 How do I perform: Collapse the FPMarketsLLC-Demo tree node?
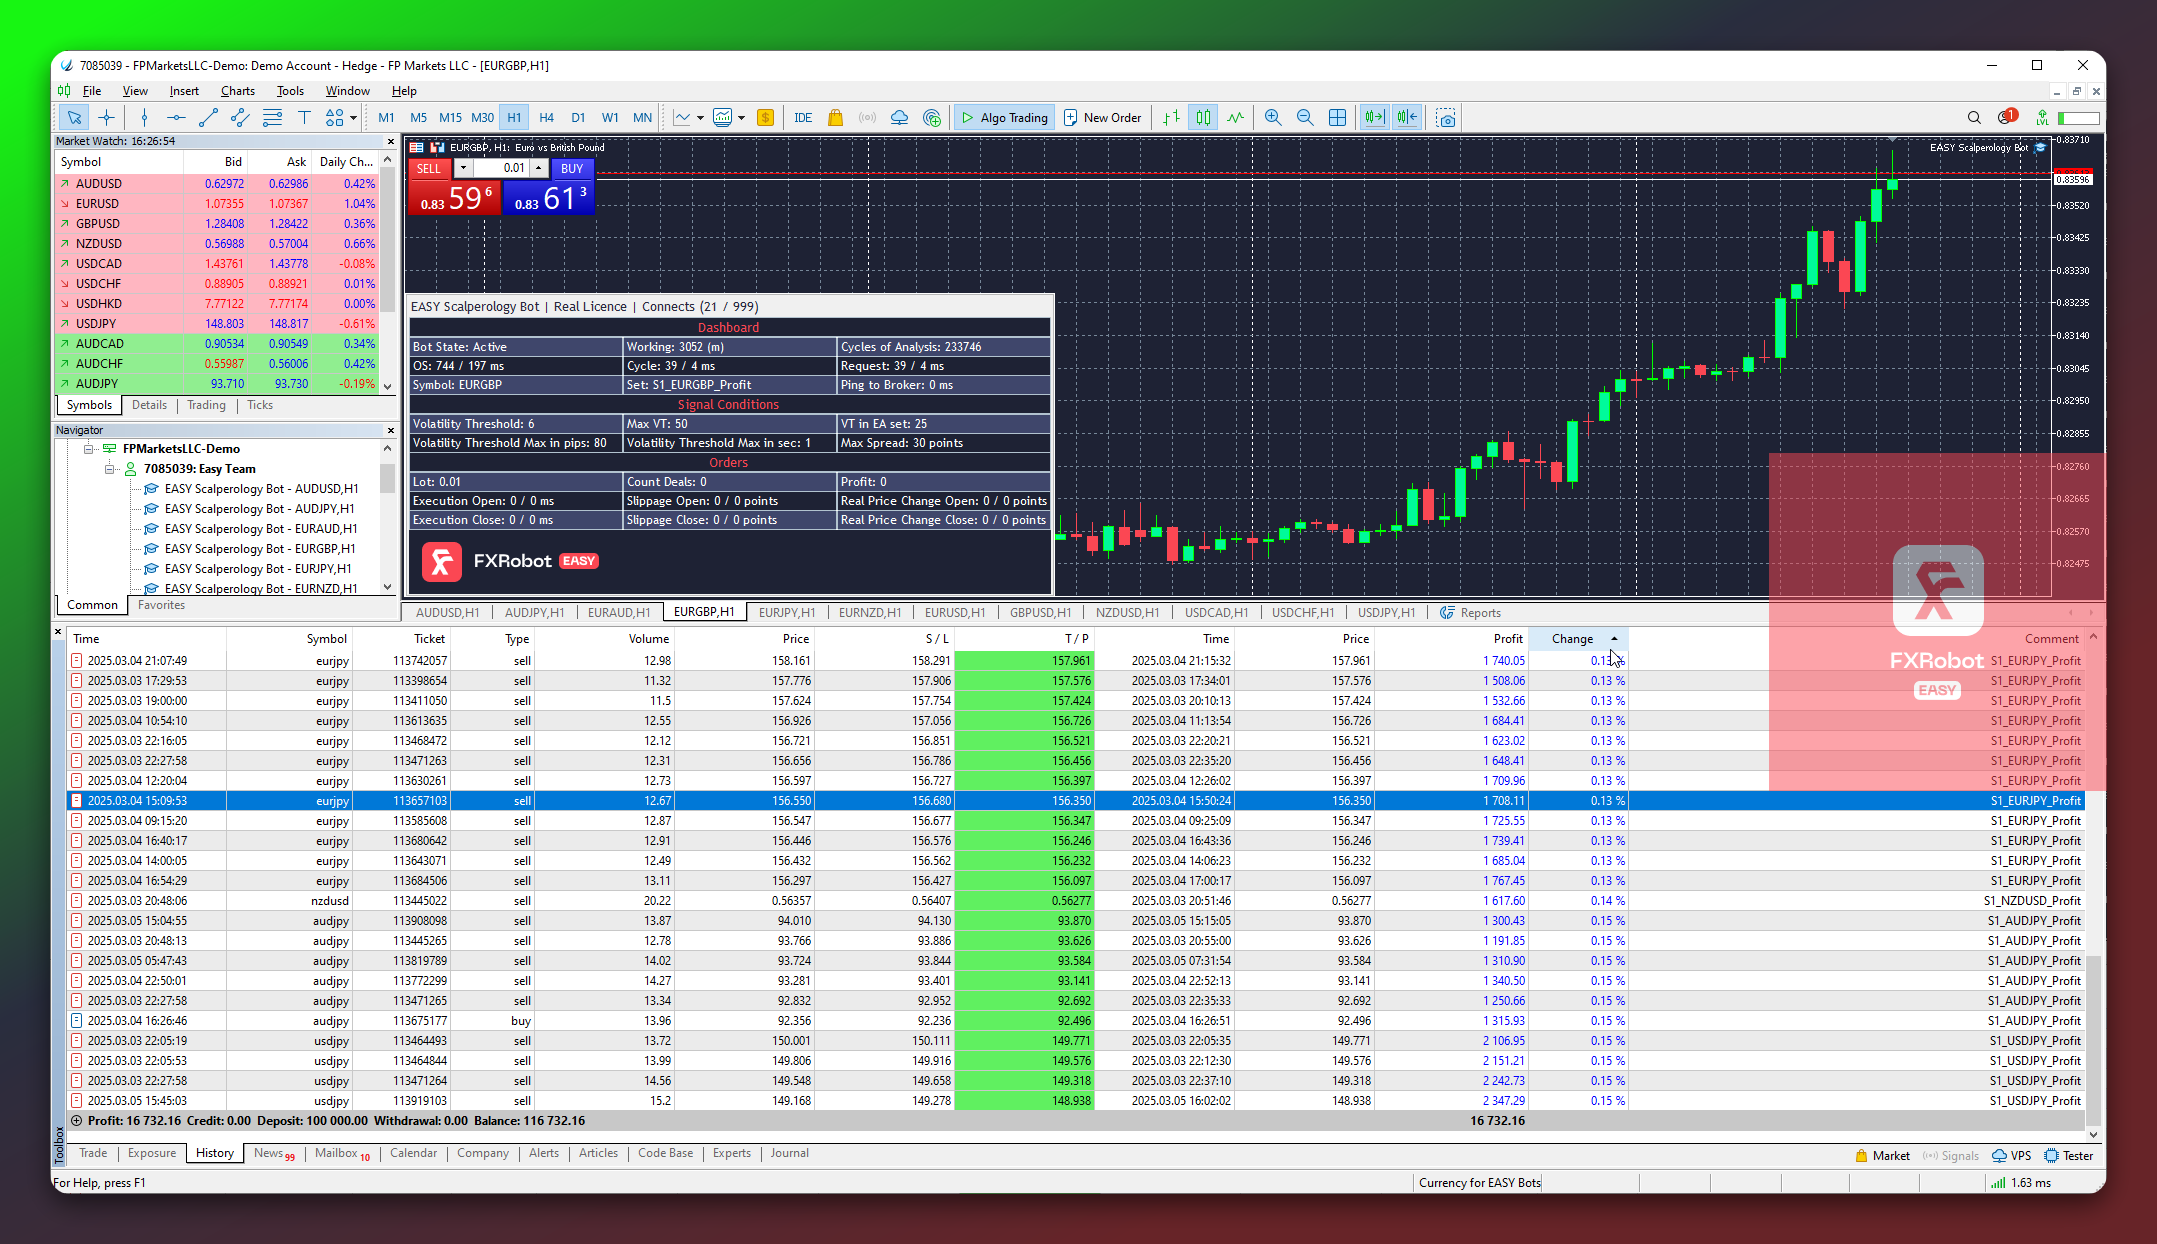pos(88,449)
